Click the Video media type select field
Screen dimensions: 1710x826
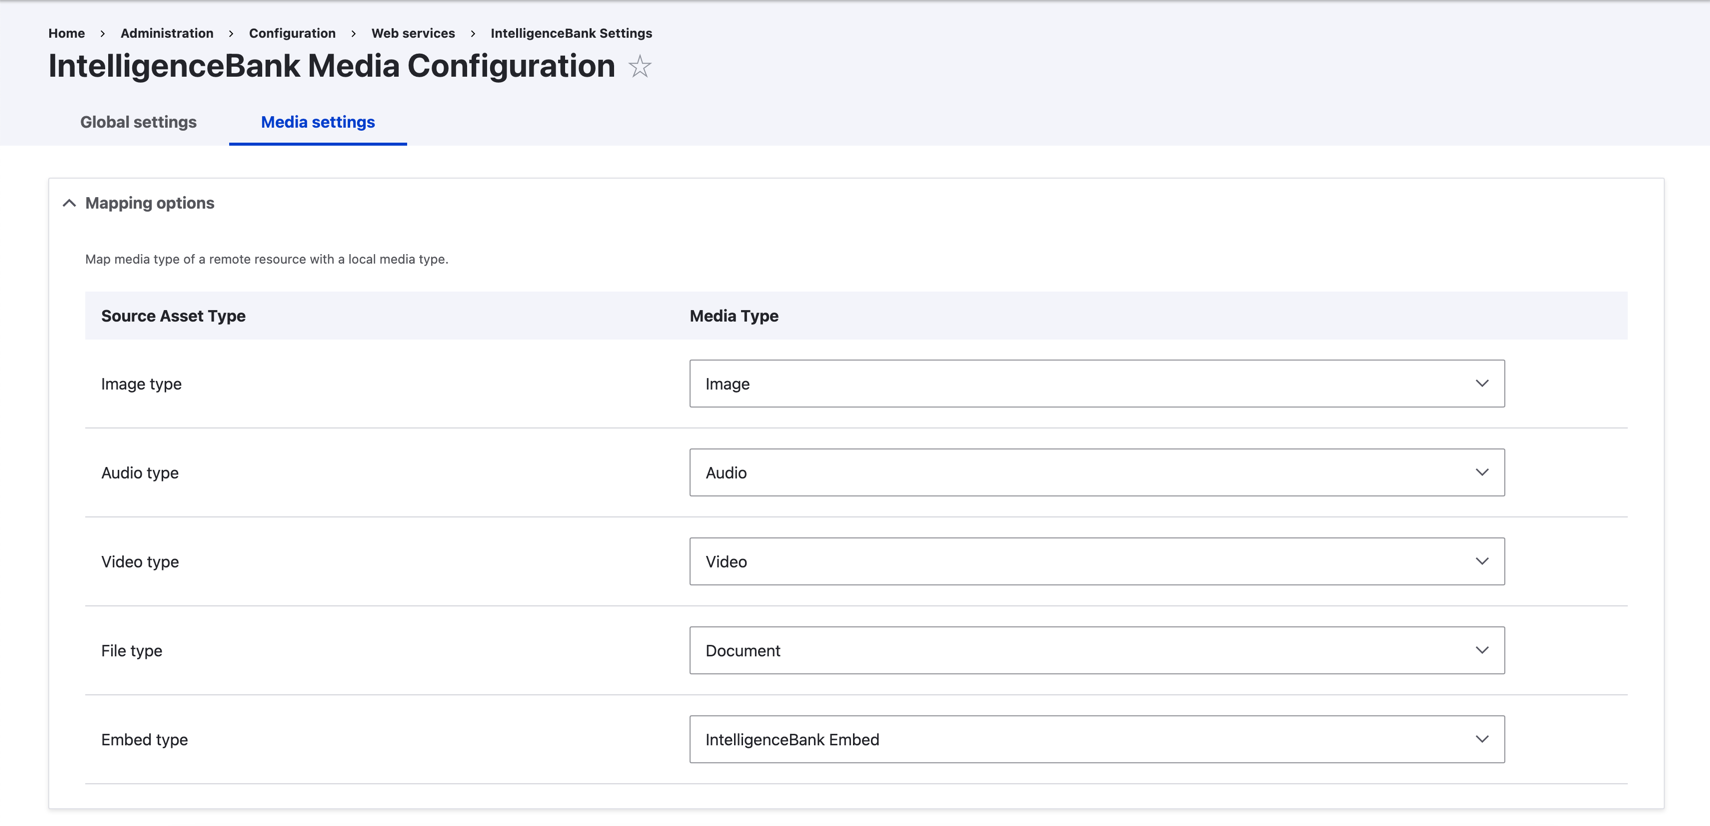click(1095, 562)
